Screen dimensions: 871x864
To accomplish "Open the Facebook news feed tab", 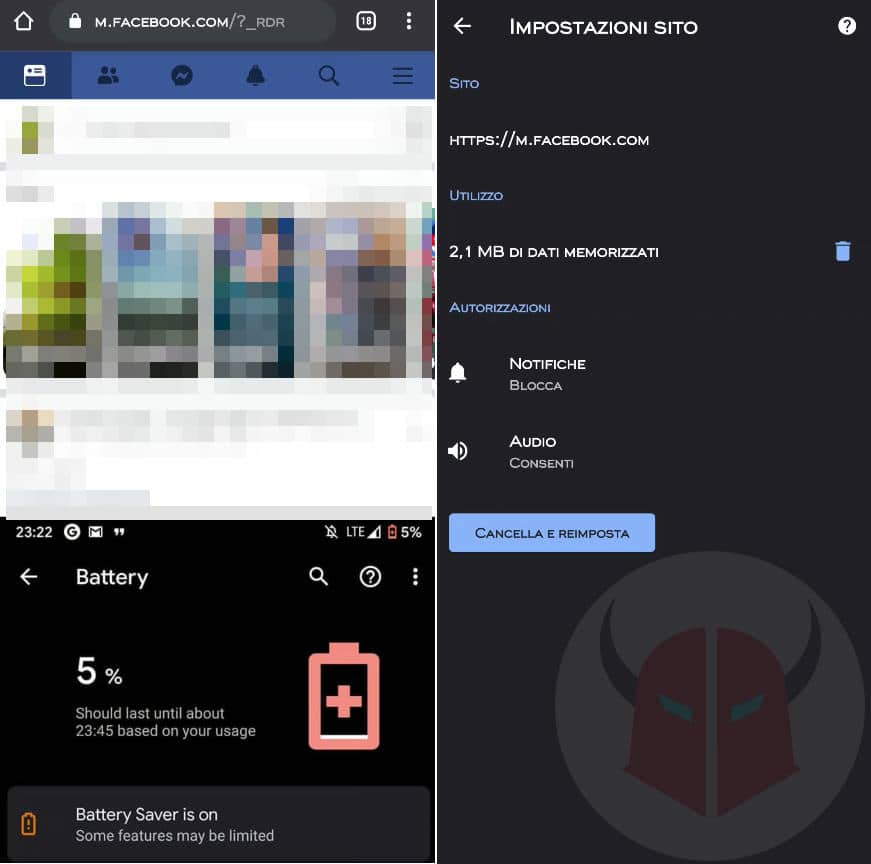I will (35, 75).
